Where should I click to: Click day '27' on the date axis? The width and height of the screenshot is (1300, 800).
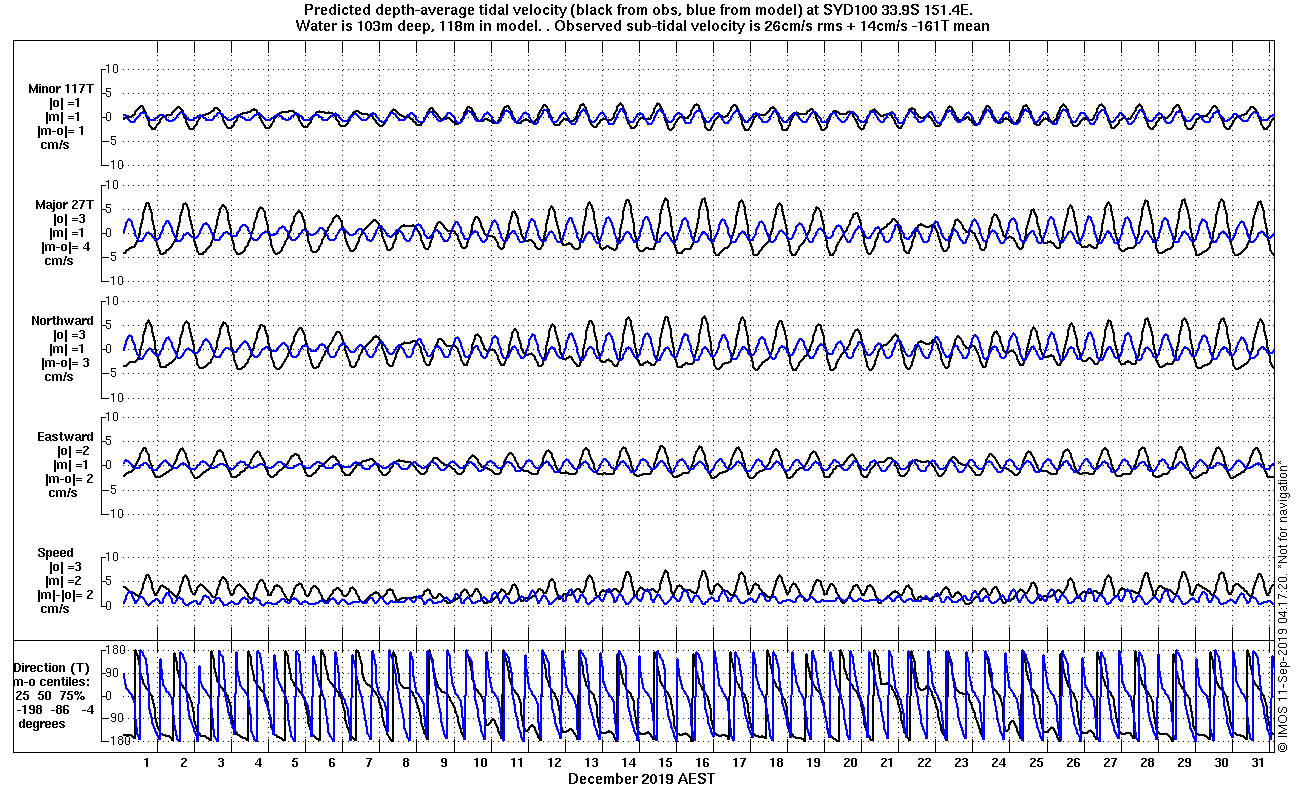[x=1110, y=763]
